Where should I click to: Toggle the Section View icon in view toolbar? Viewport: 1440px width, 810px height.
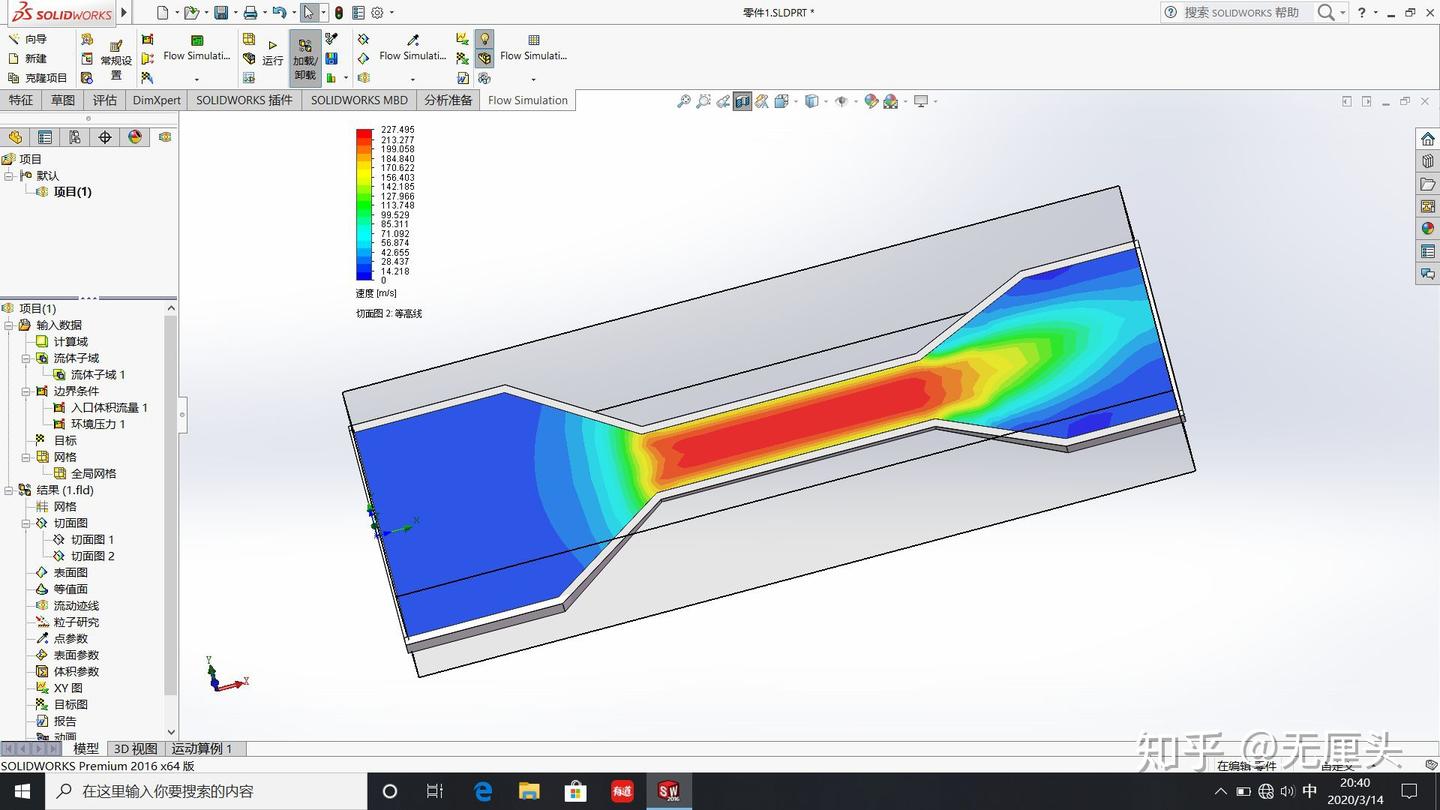pyautogui.click(x=742, y=101)
